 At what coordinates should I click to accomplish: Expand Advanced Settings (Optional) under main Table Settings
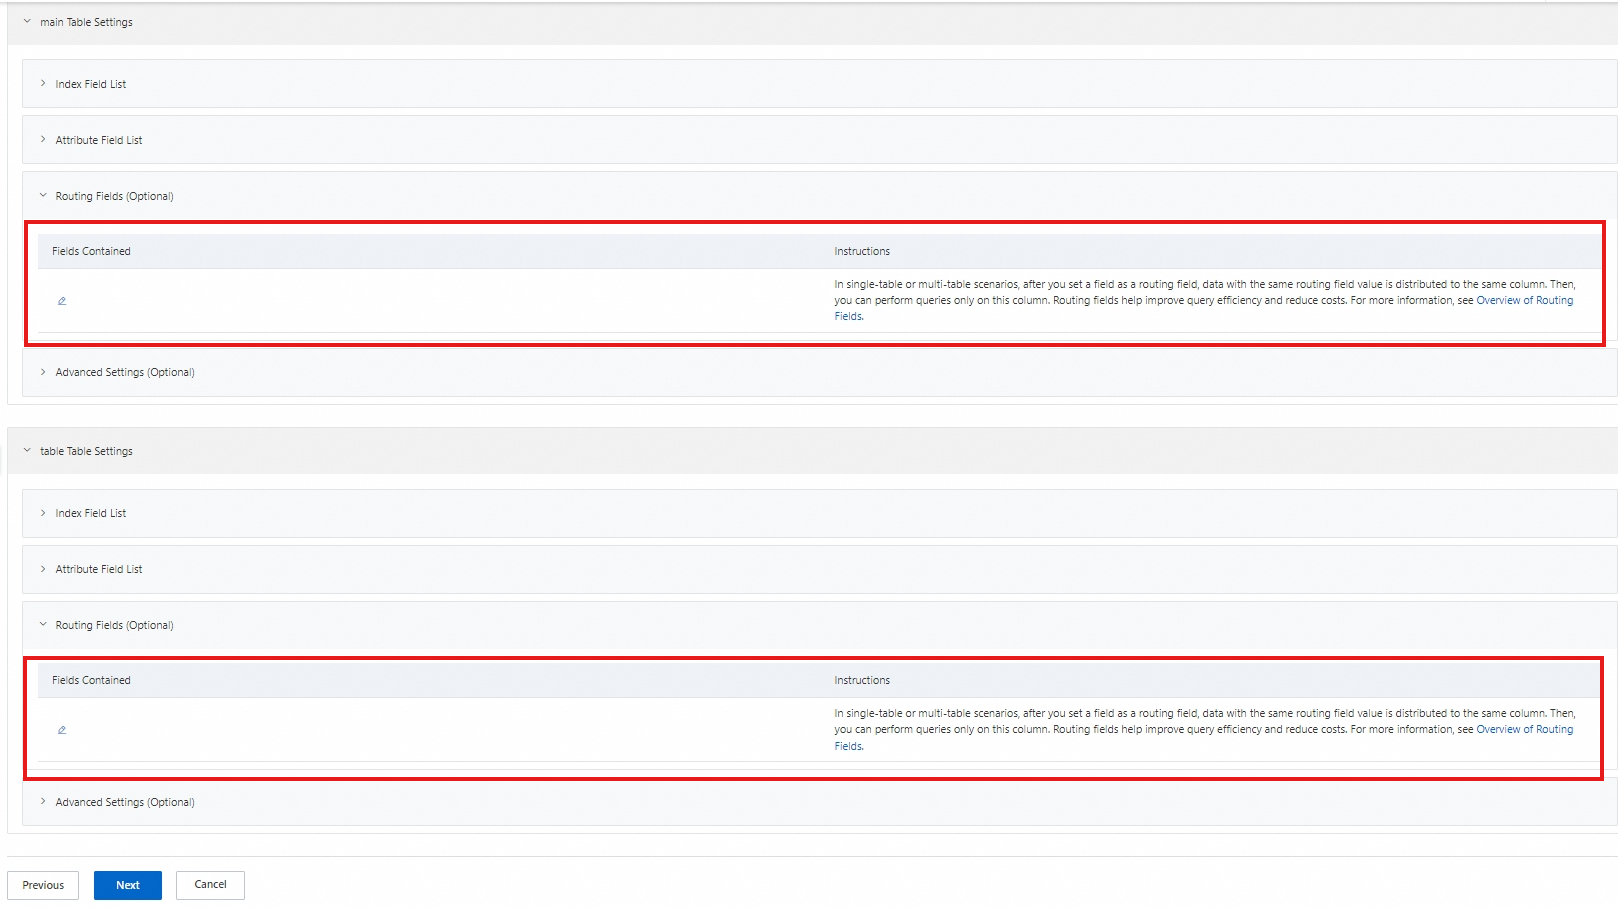point(43,372)
